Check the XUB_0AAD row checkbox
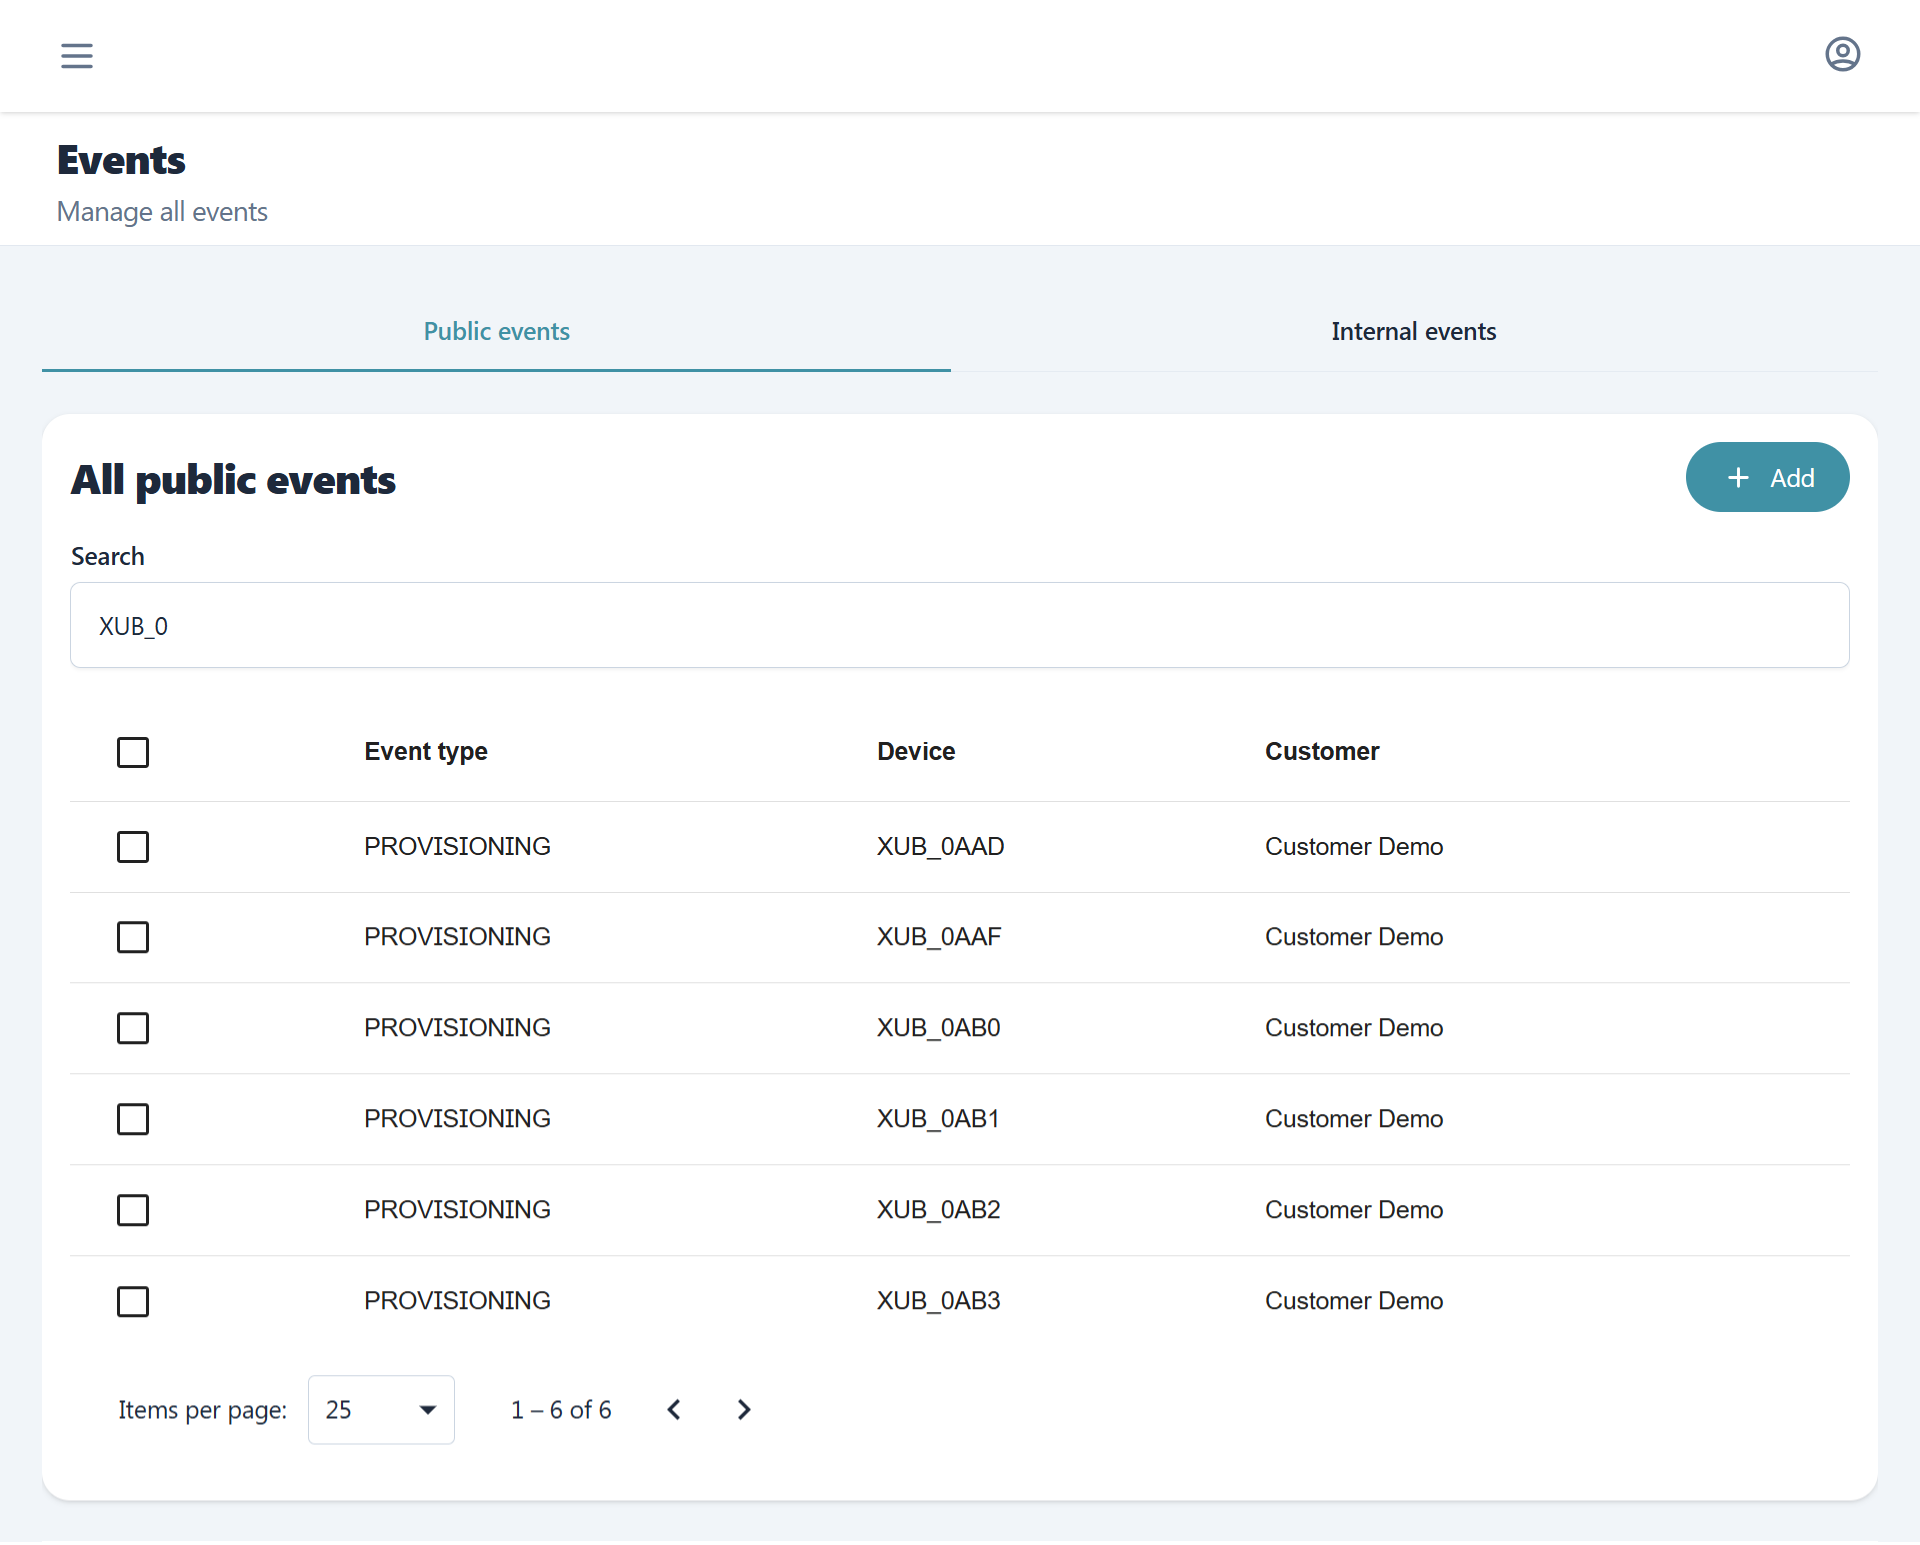Image resolution: width=1920 pixels, height=1545 pixels. tap(133, 847)
